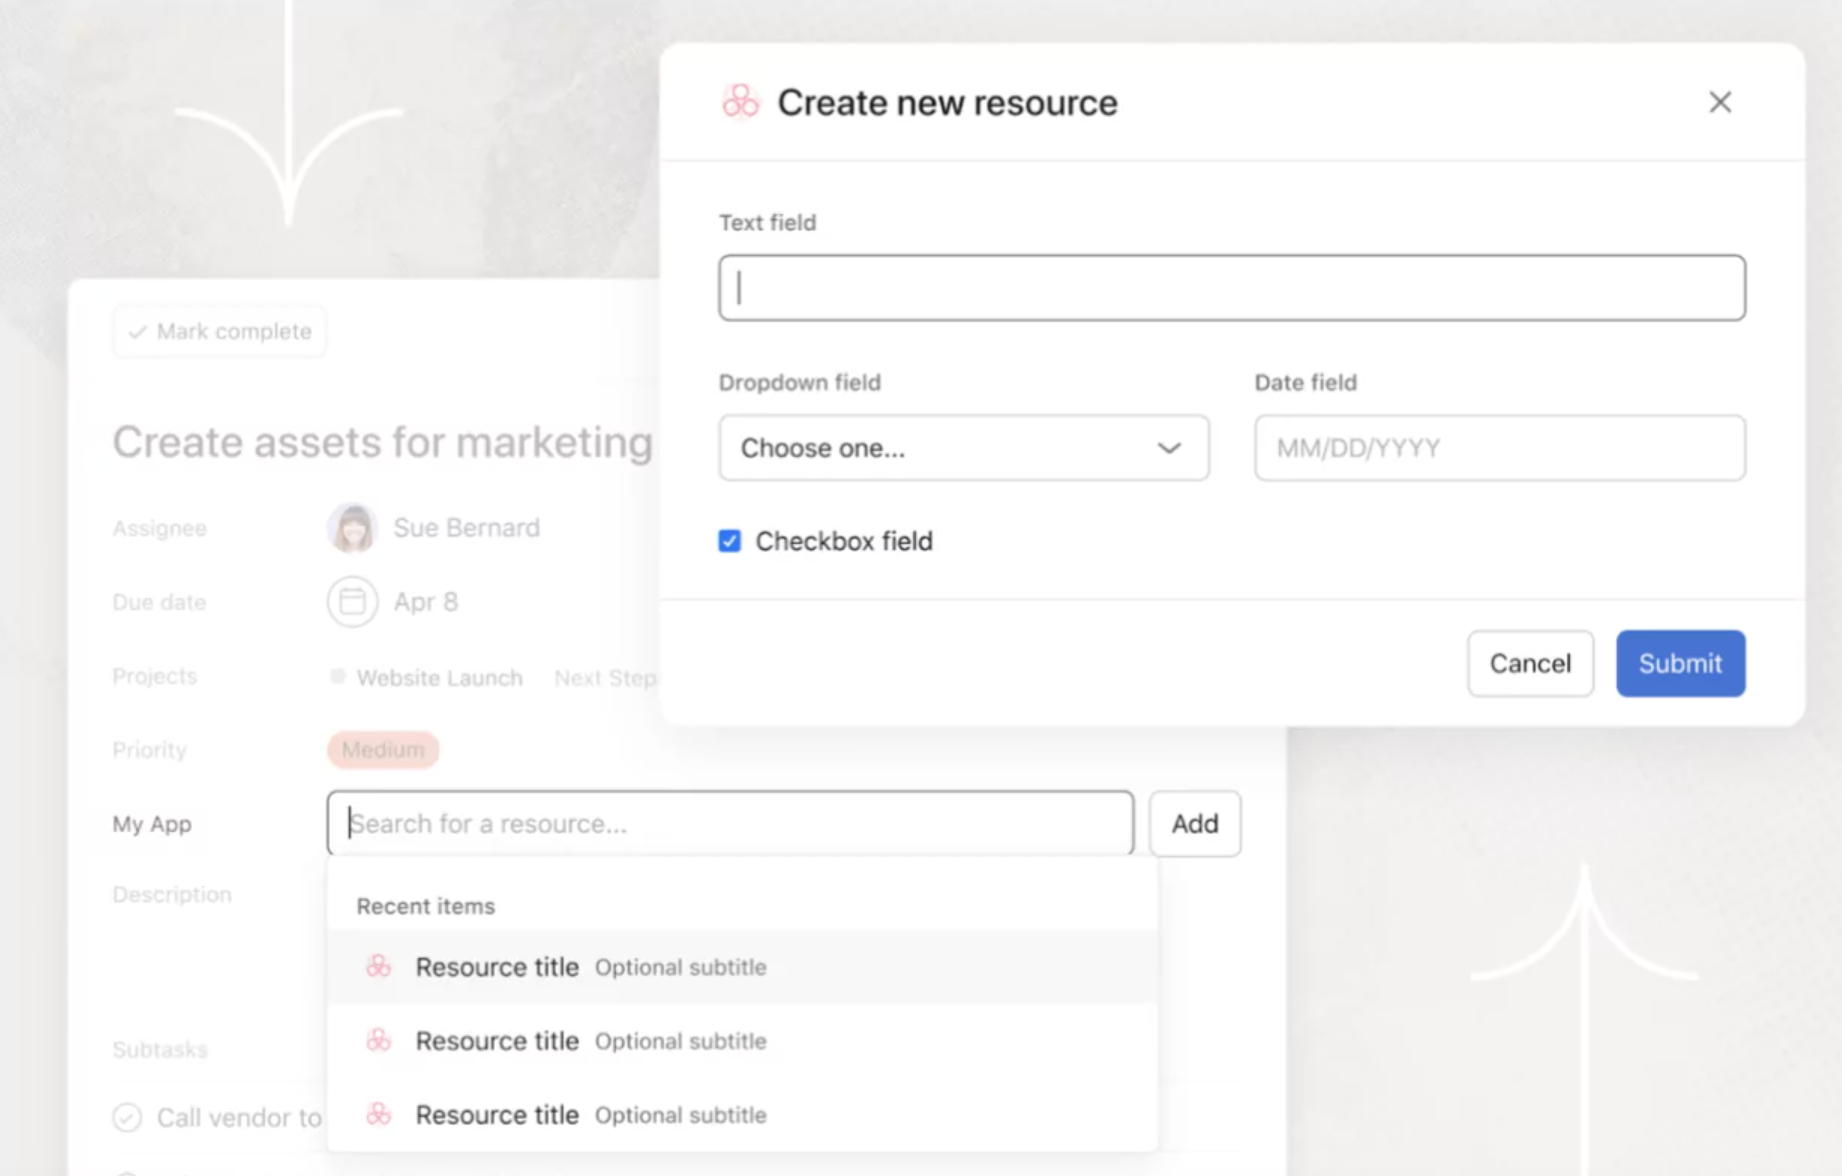Viewport: 1842px width, 1176px height.
Task: Click the dropdown chevron in Choose one...
Action: click(x=1169, y=448)
